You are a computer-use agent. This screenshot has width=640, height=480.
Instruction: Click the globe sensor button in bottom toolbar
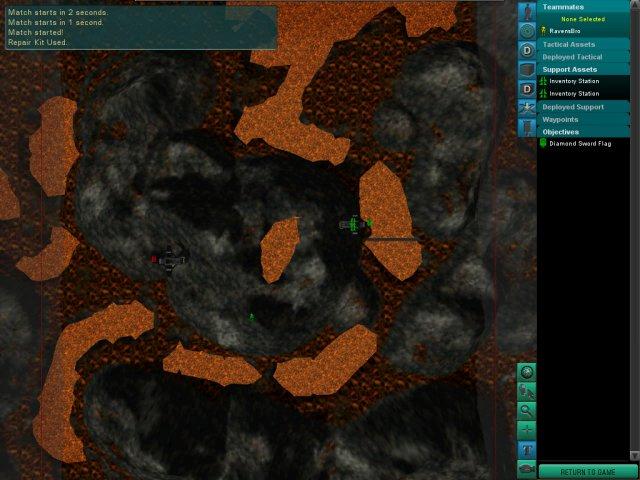527,372
